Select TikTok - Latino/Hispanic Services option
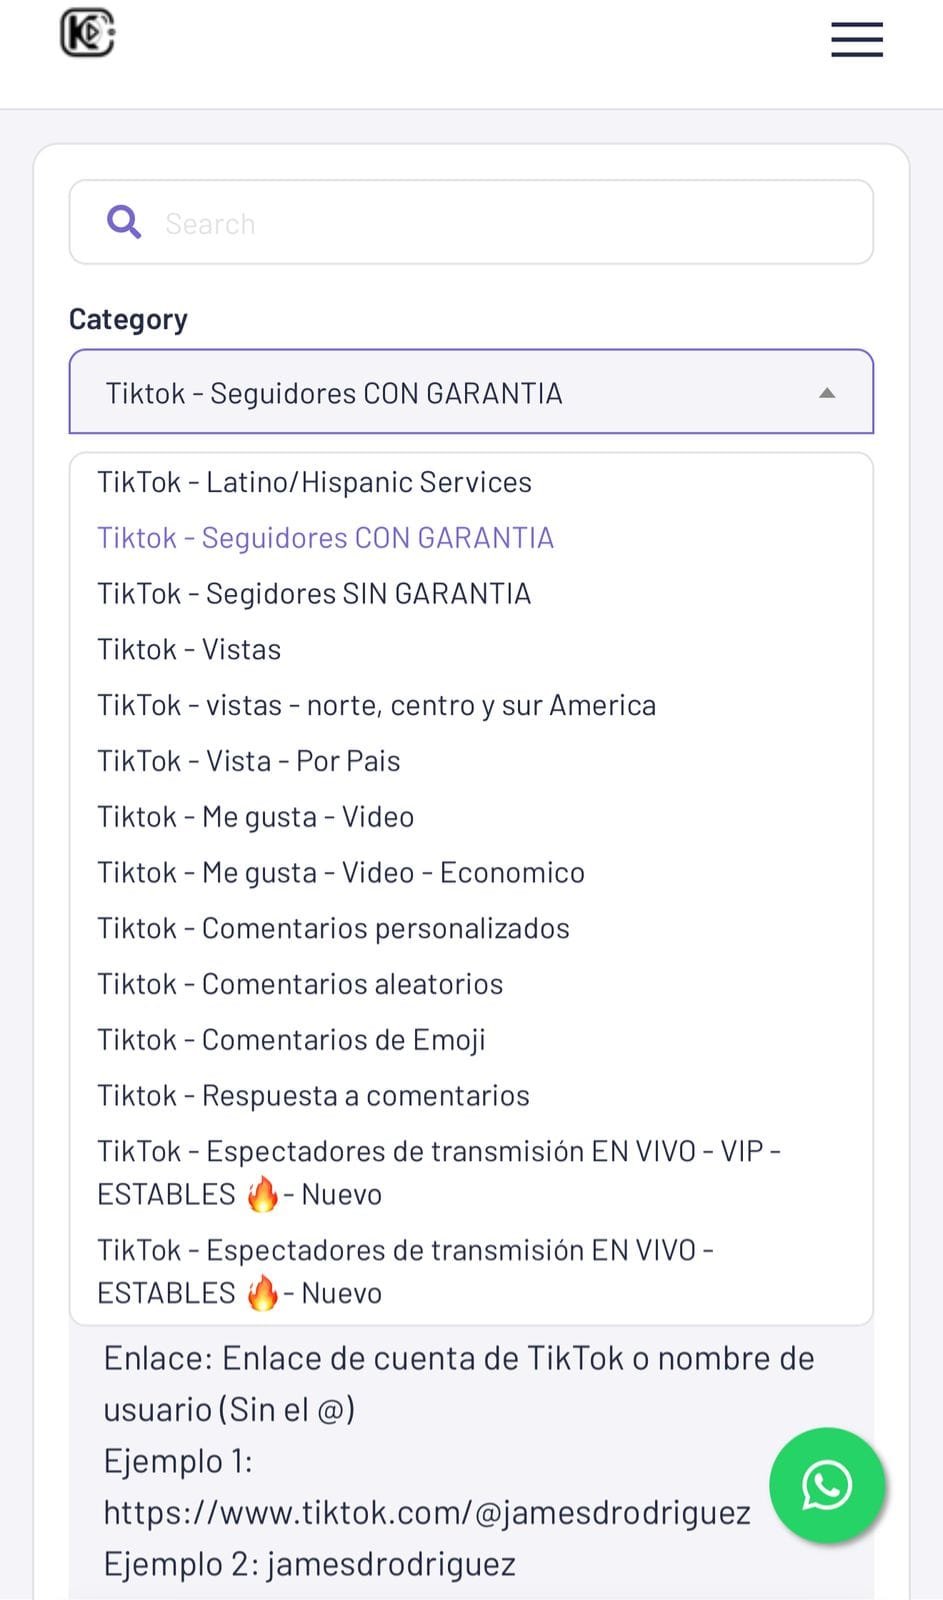Image resolution: width=943 pixels, height=1600 pixels. point(314,482)
